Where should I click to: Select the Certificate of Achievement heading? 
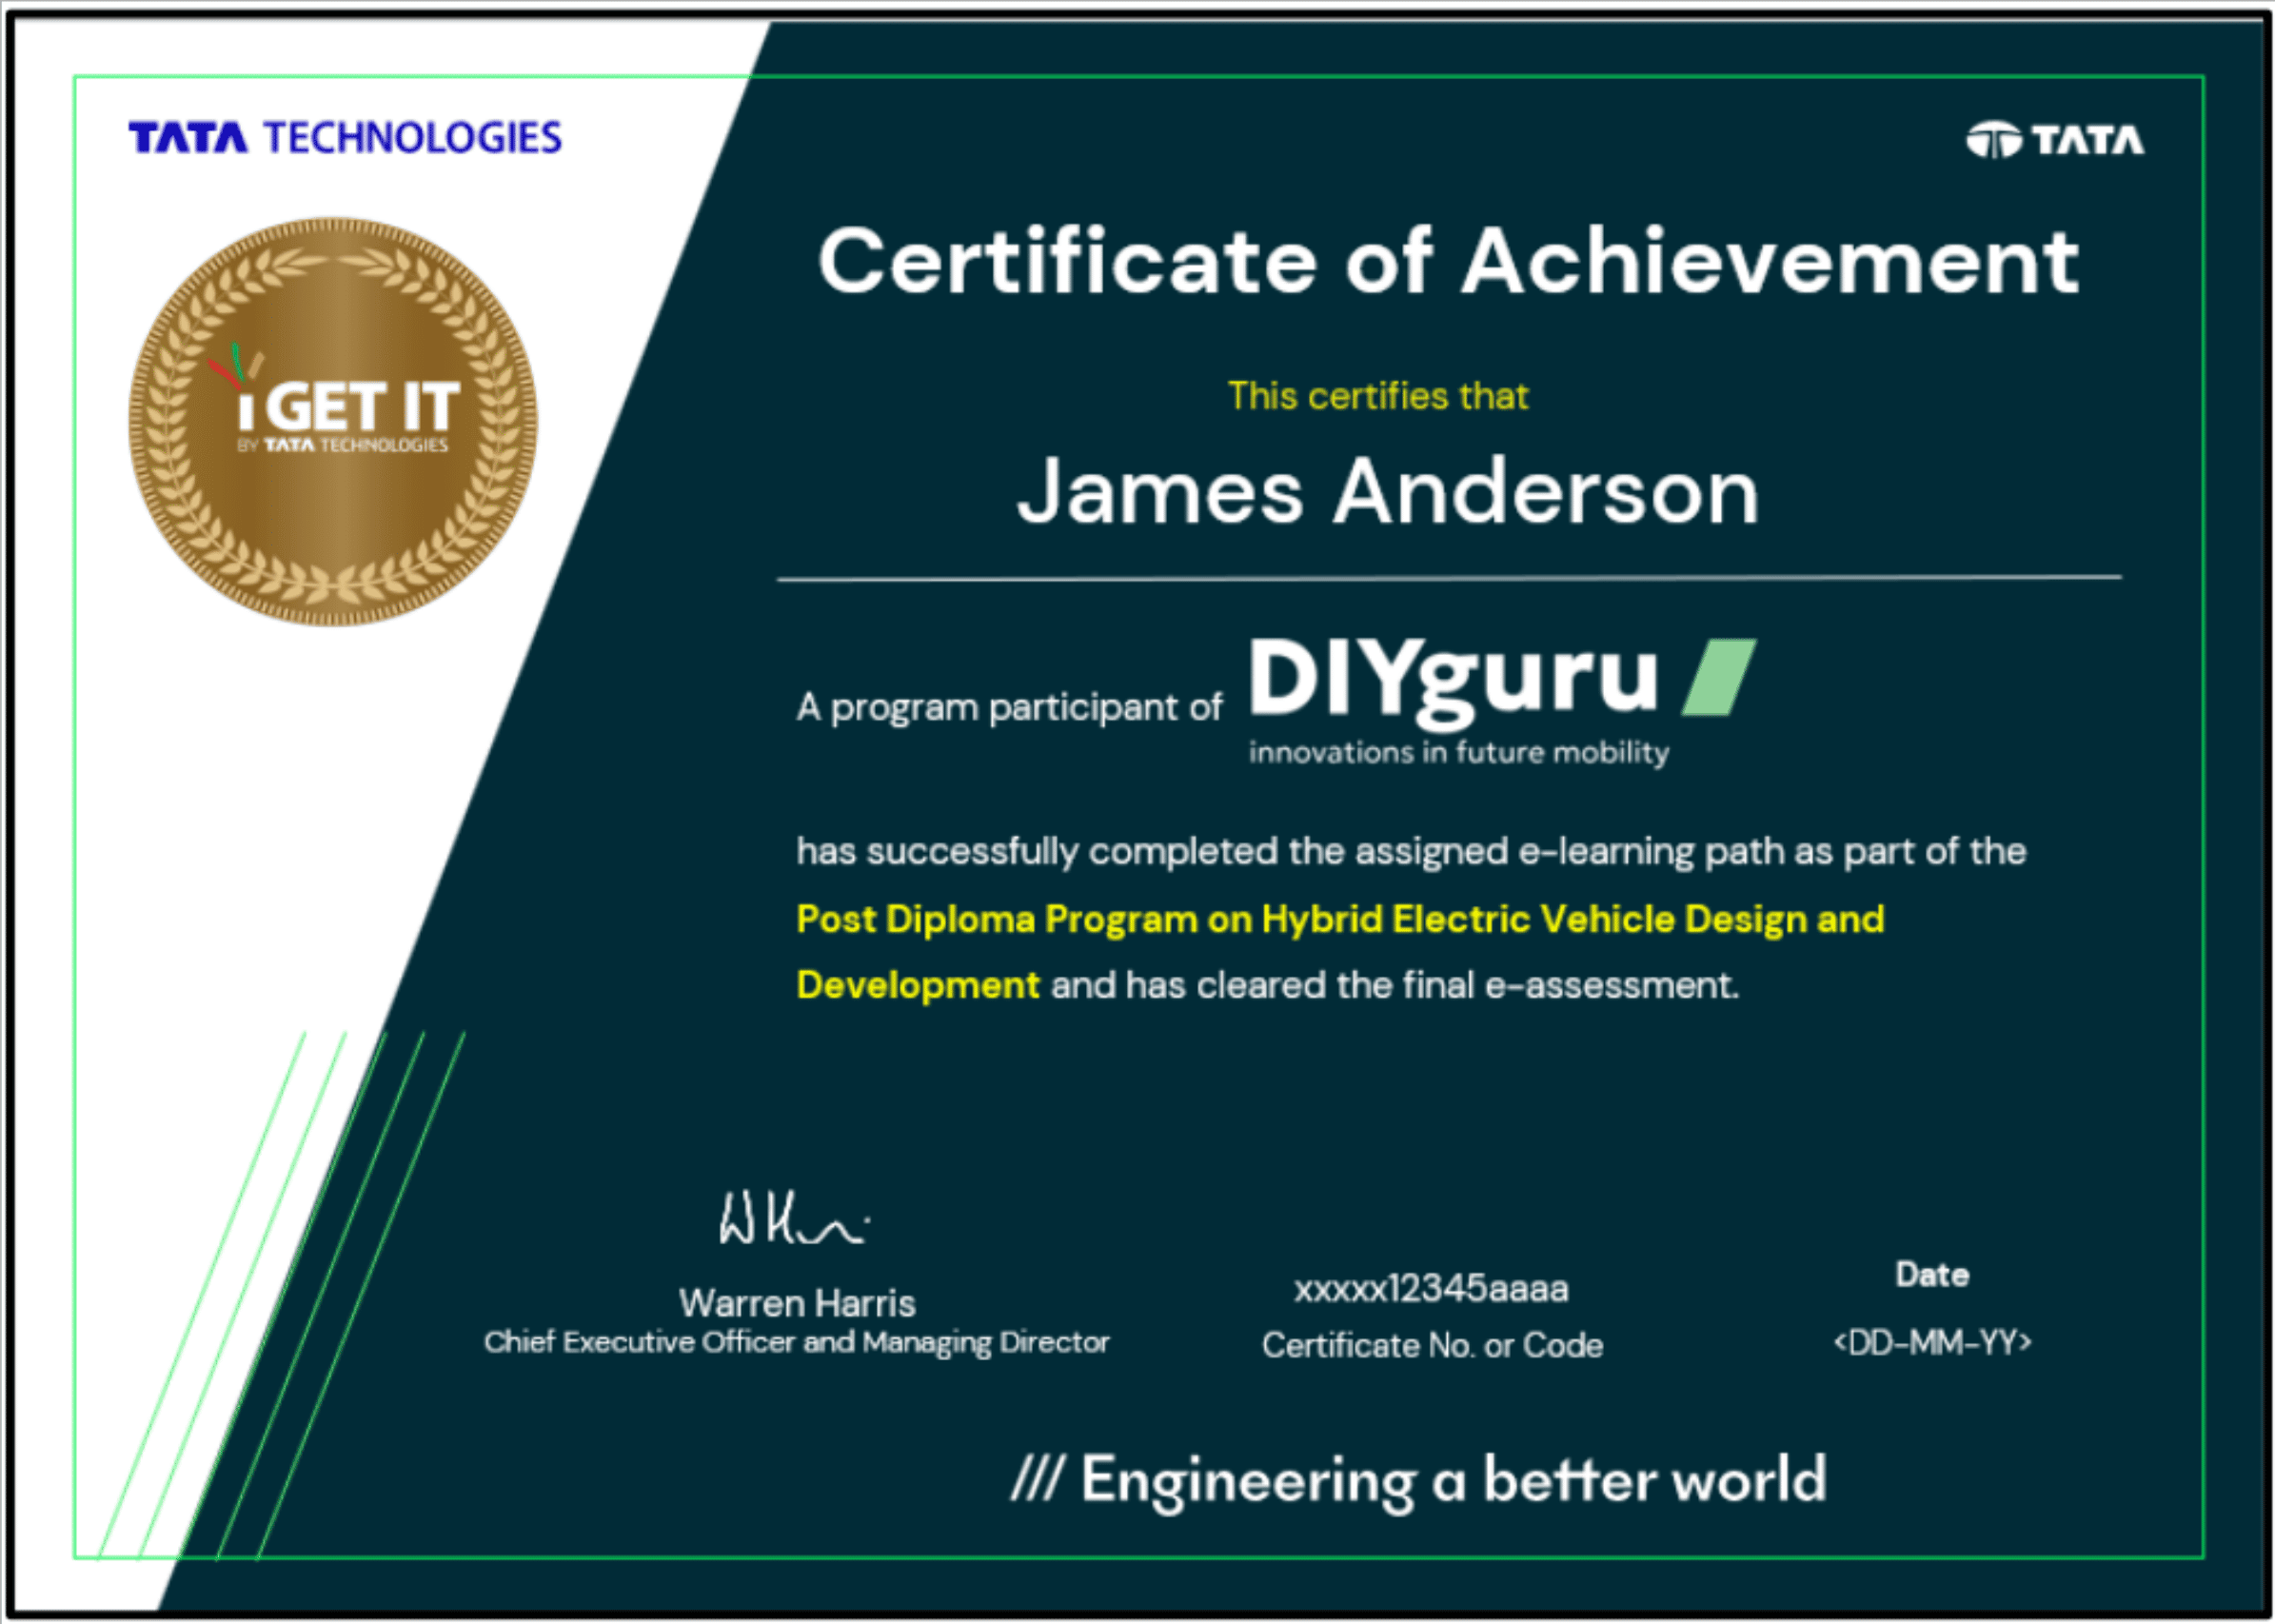(1448, 262)
